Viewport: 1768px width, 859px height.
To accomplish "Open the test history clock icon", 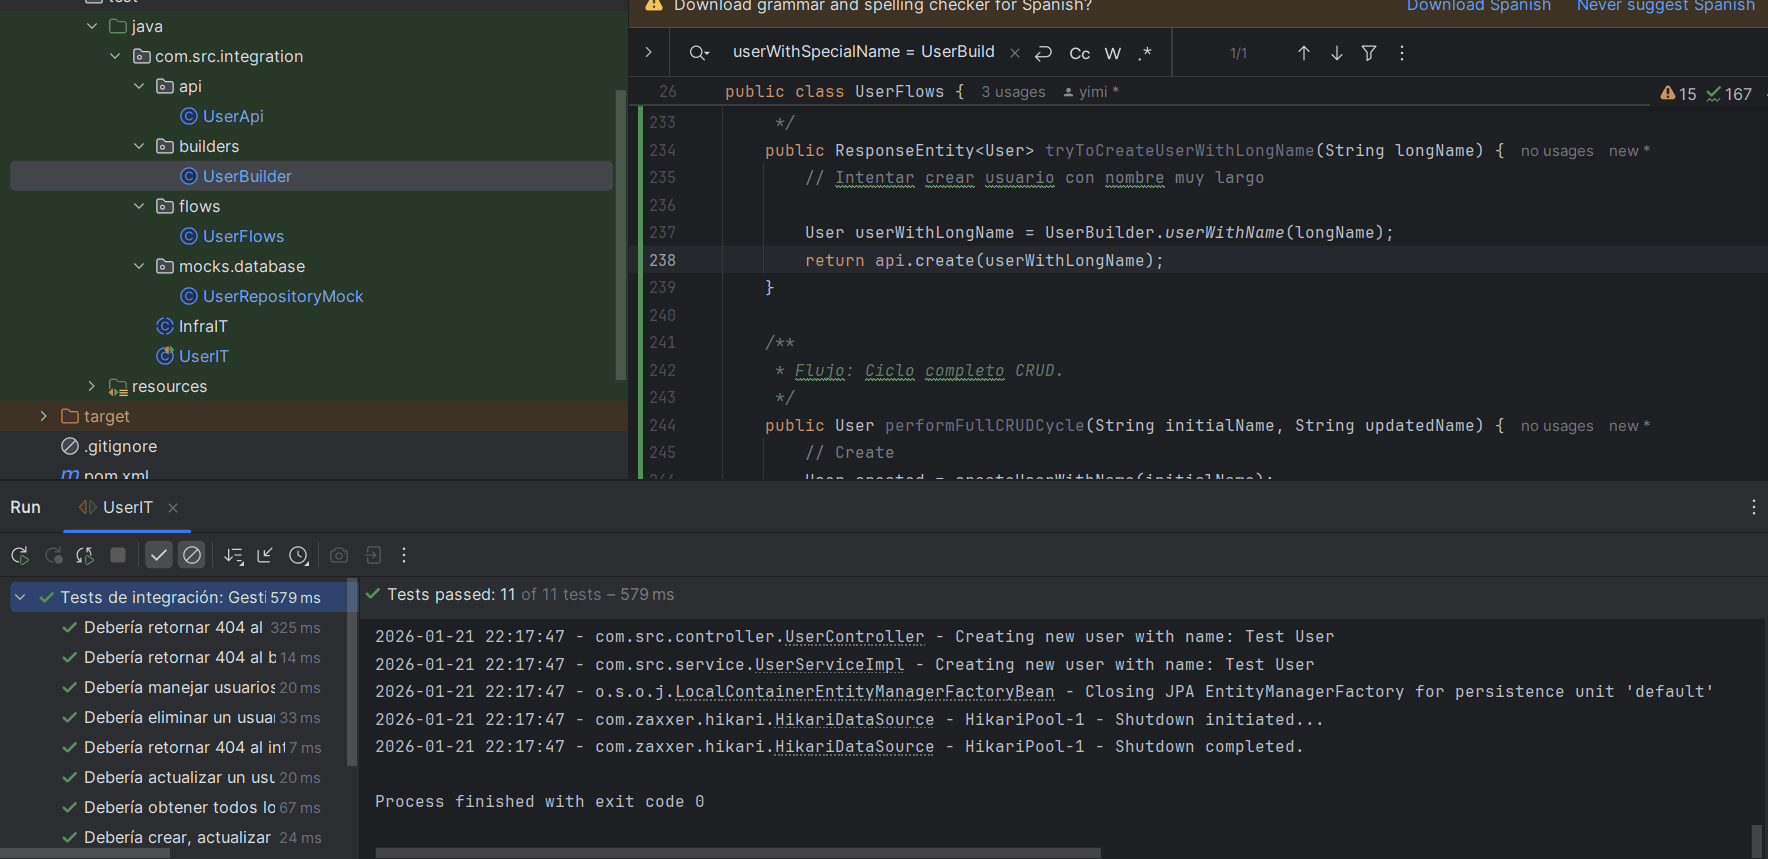I will pos(298,555).
